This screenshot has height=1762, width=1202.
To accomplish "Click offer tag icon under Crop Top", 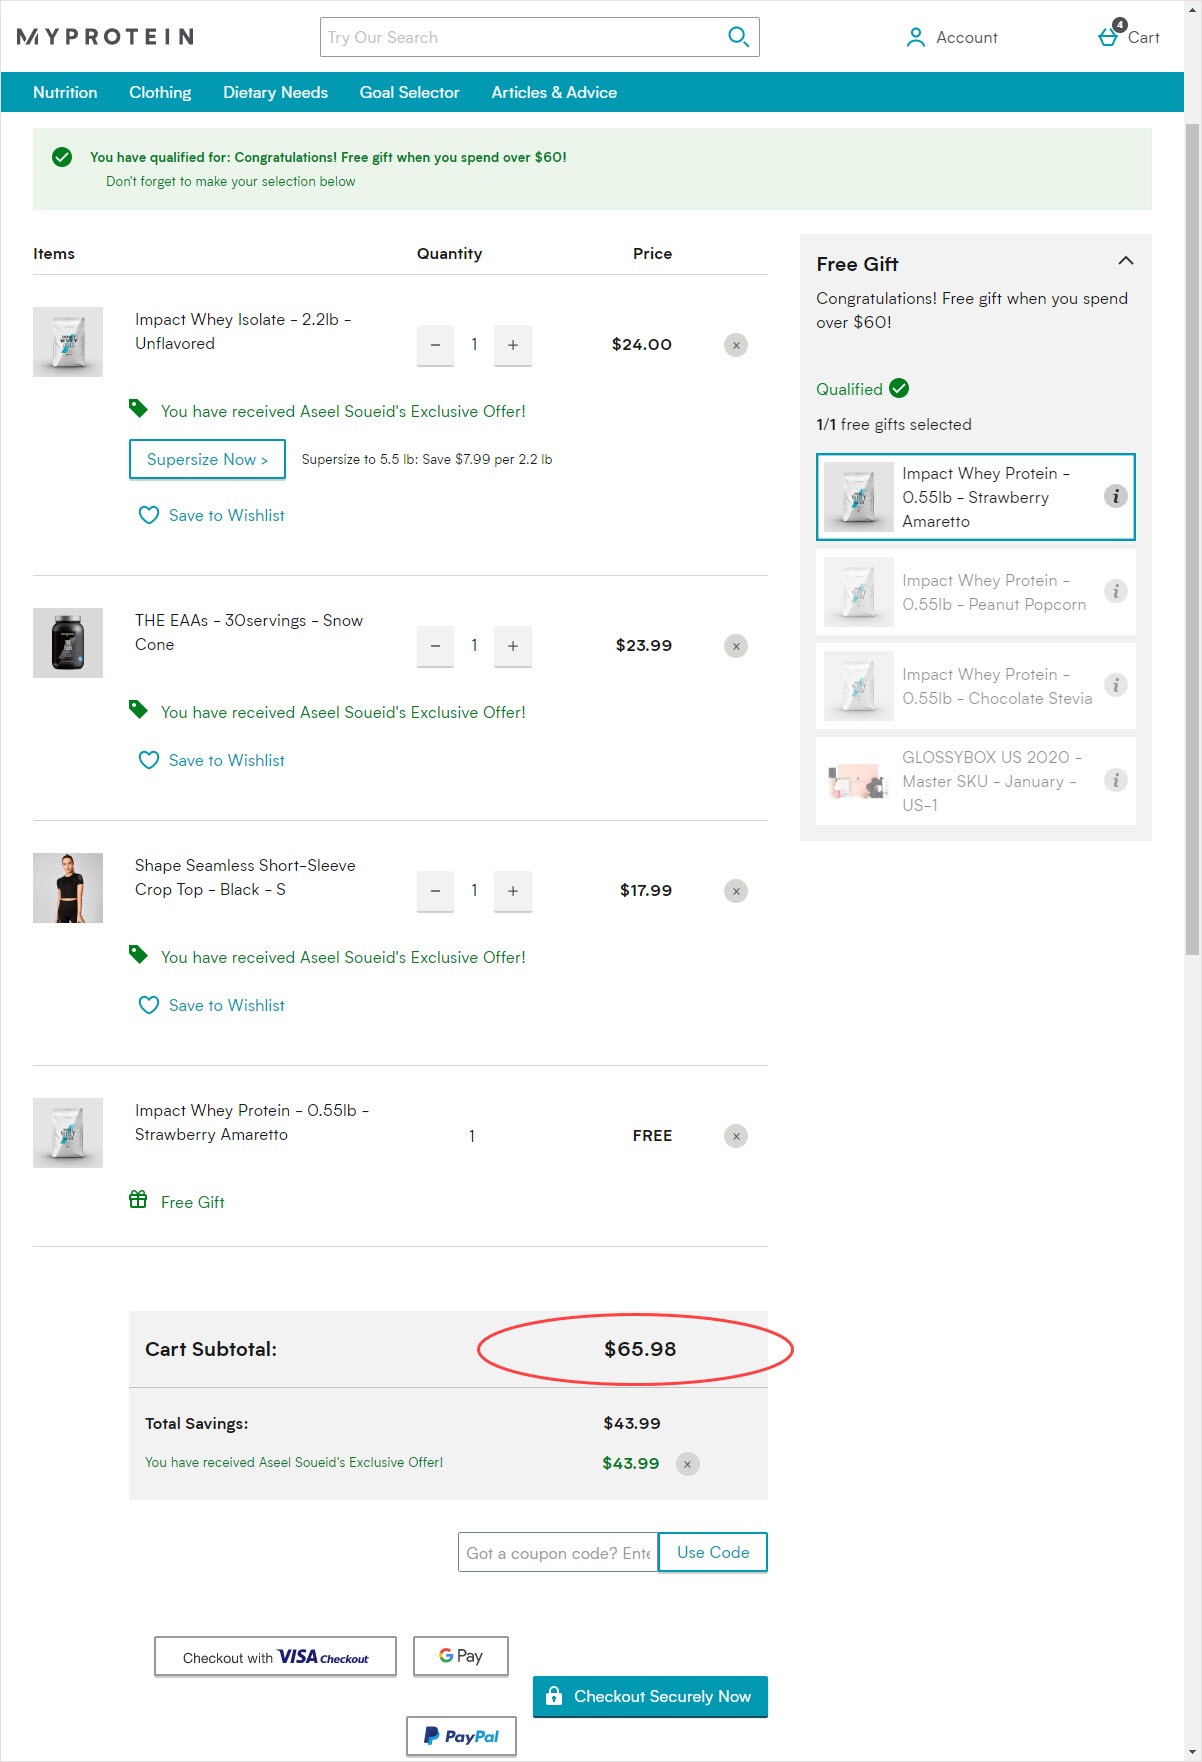I will click(138, 954).
